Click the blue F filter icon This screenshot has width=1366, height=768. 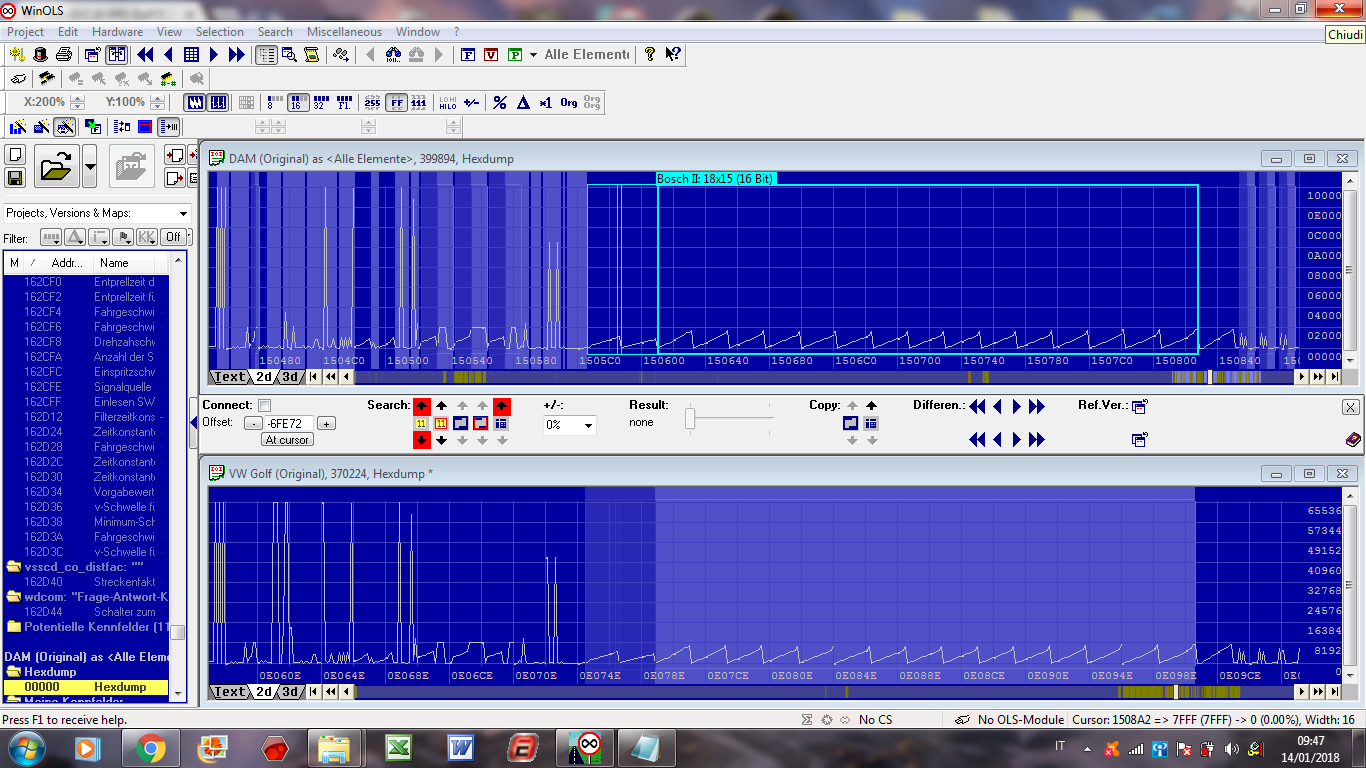click(467, 54)
